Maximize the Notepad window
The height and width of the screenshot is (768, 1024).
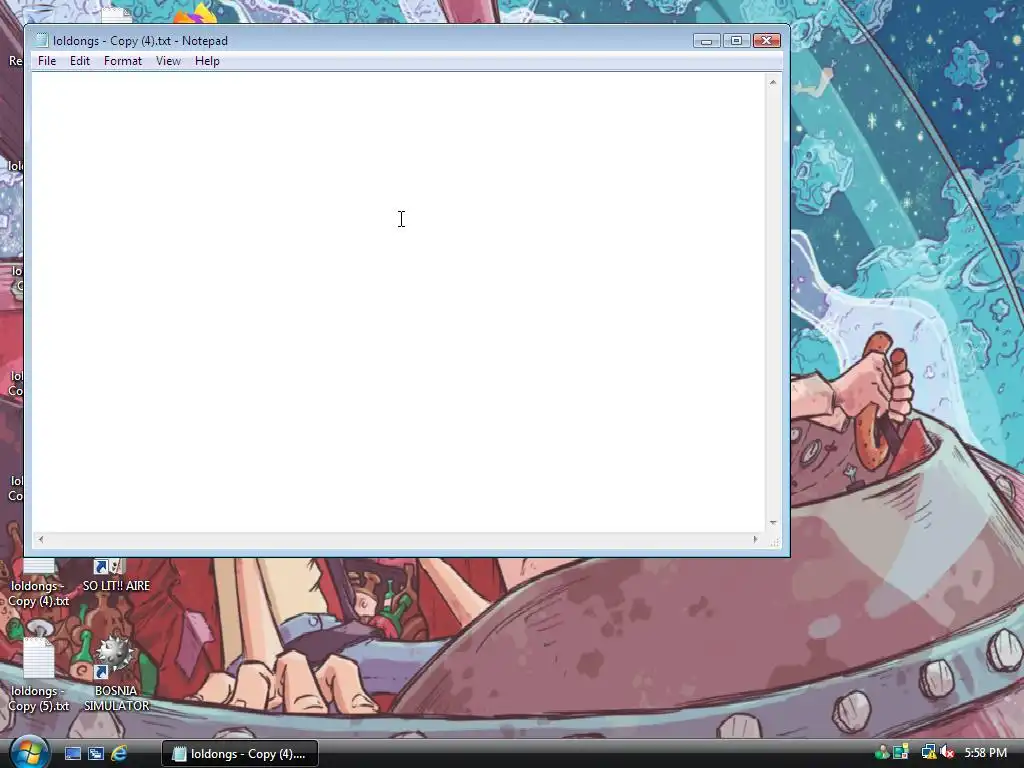[x=736, y=41]
